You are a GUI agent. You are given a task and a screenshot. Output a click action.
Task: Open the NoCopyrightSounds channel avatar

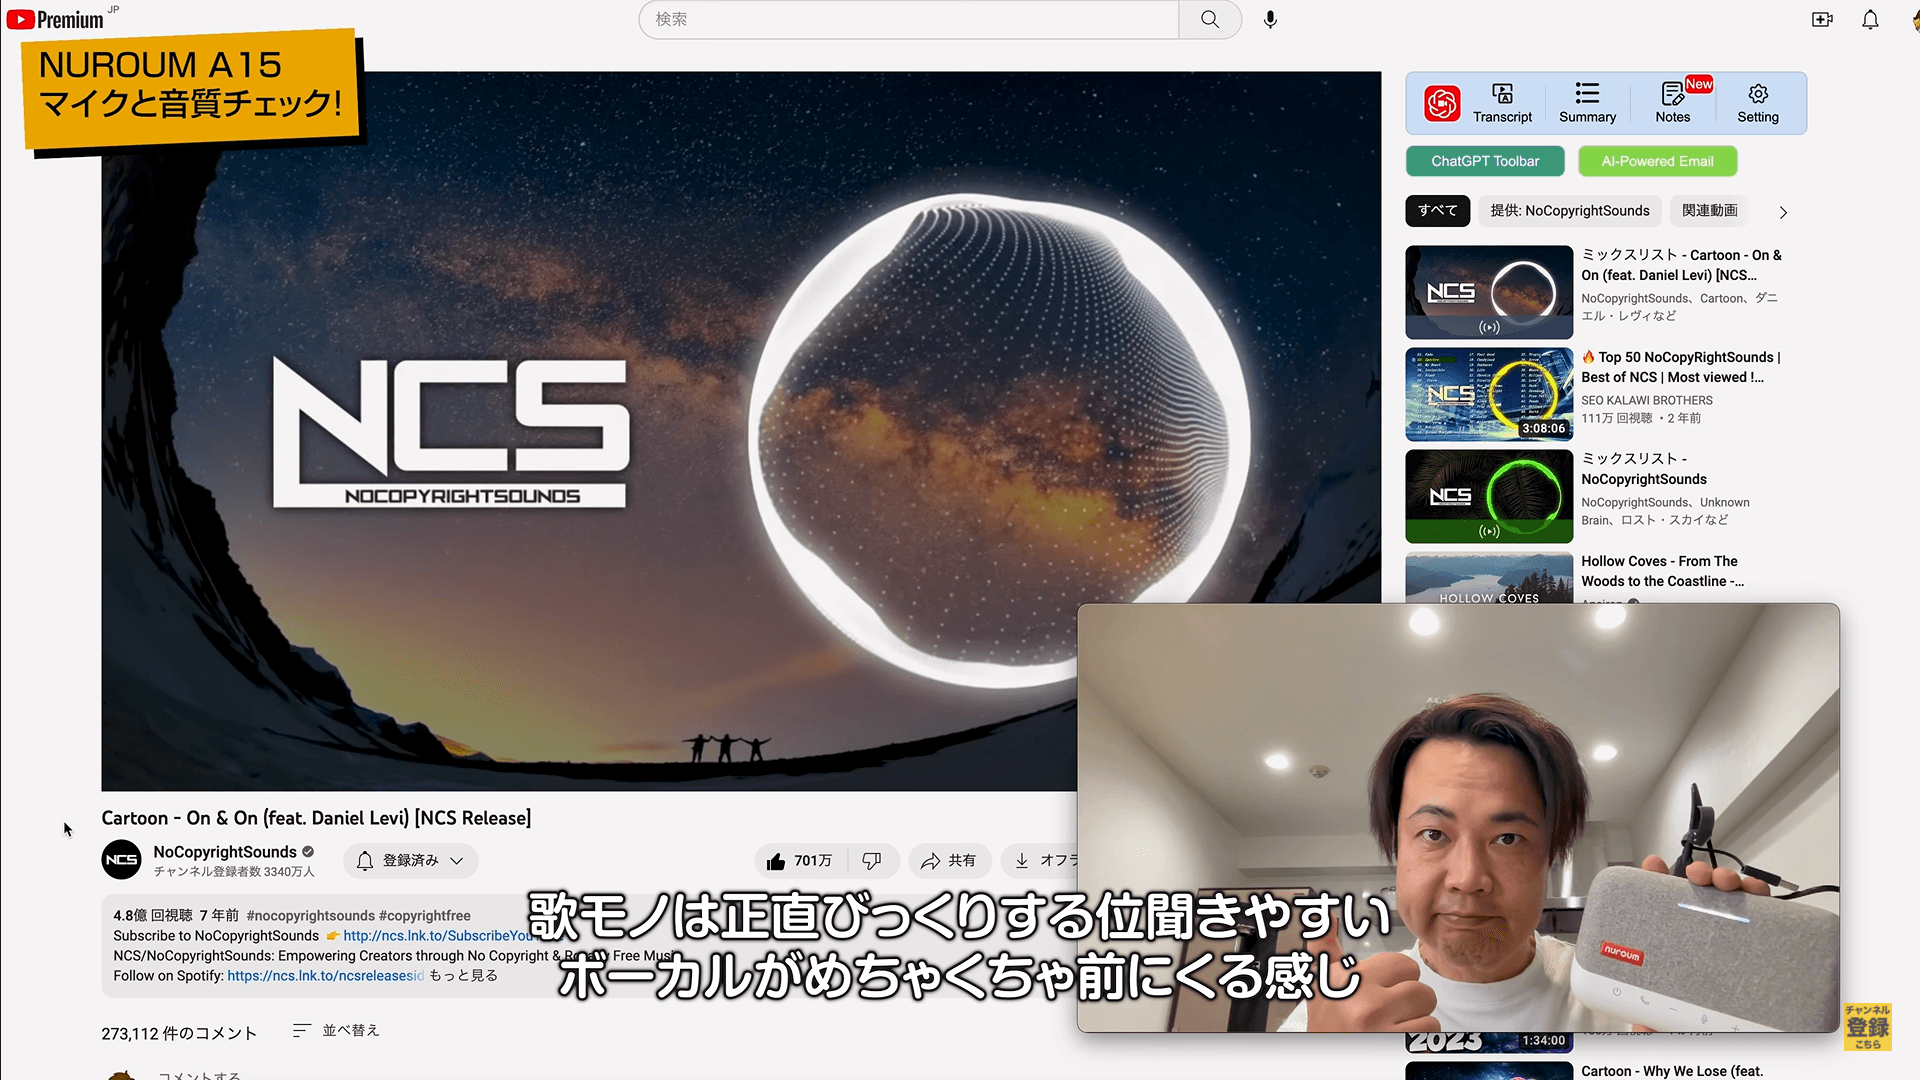coord(121,860)
